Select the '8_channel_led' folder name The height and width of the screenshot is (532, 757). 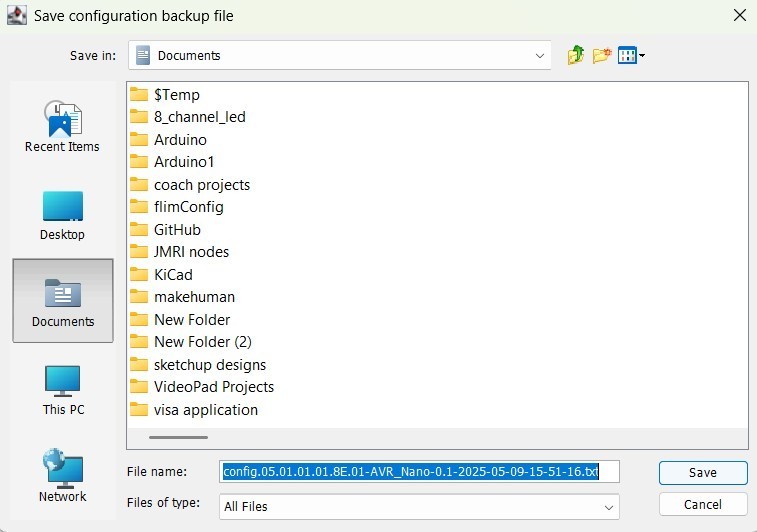click(x=200, y=117)
